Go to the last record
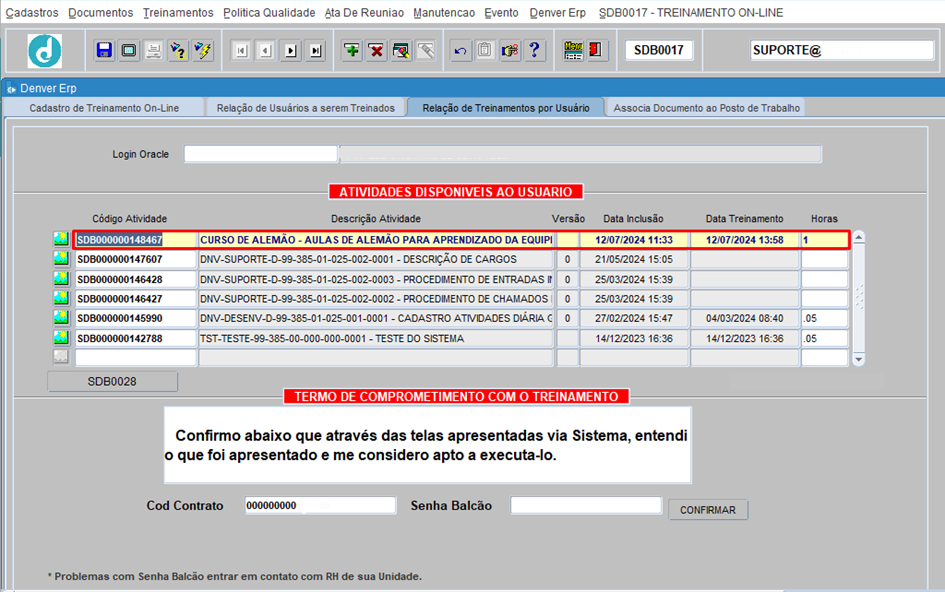The width and height of the screenshot is (945, 592). pos(316,51)
